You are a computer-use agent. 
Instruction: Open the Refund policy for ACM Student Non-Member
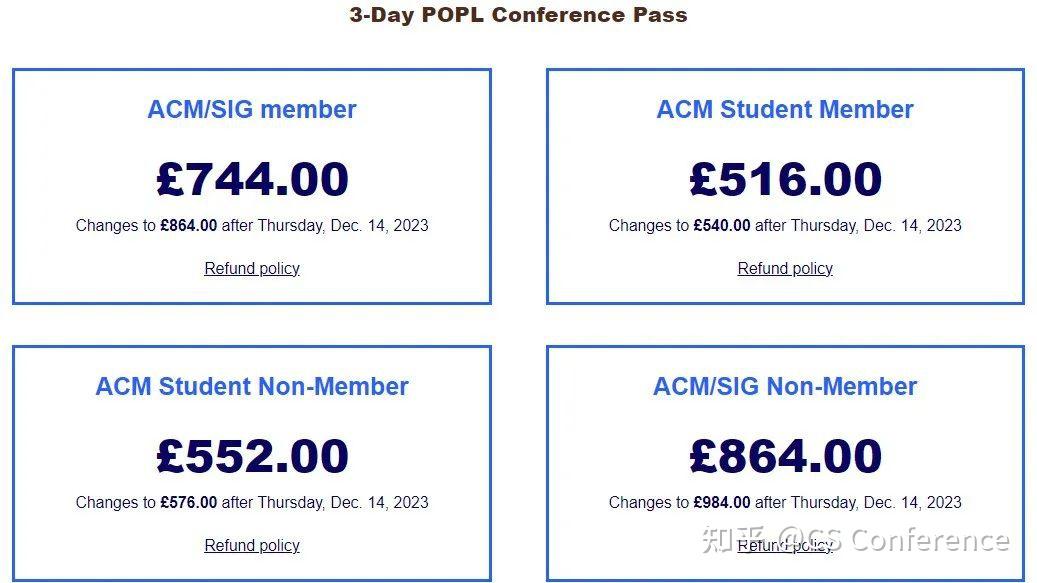251,545
